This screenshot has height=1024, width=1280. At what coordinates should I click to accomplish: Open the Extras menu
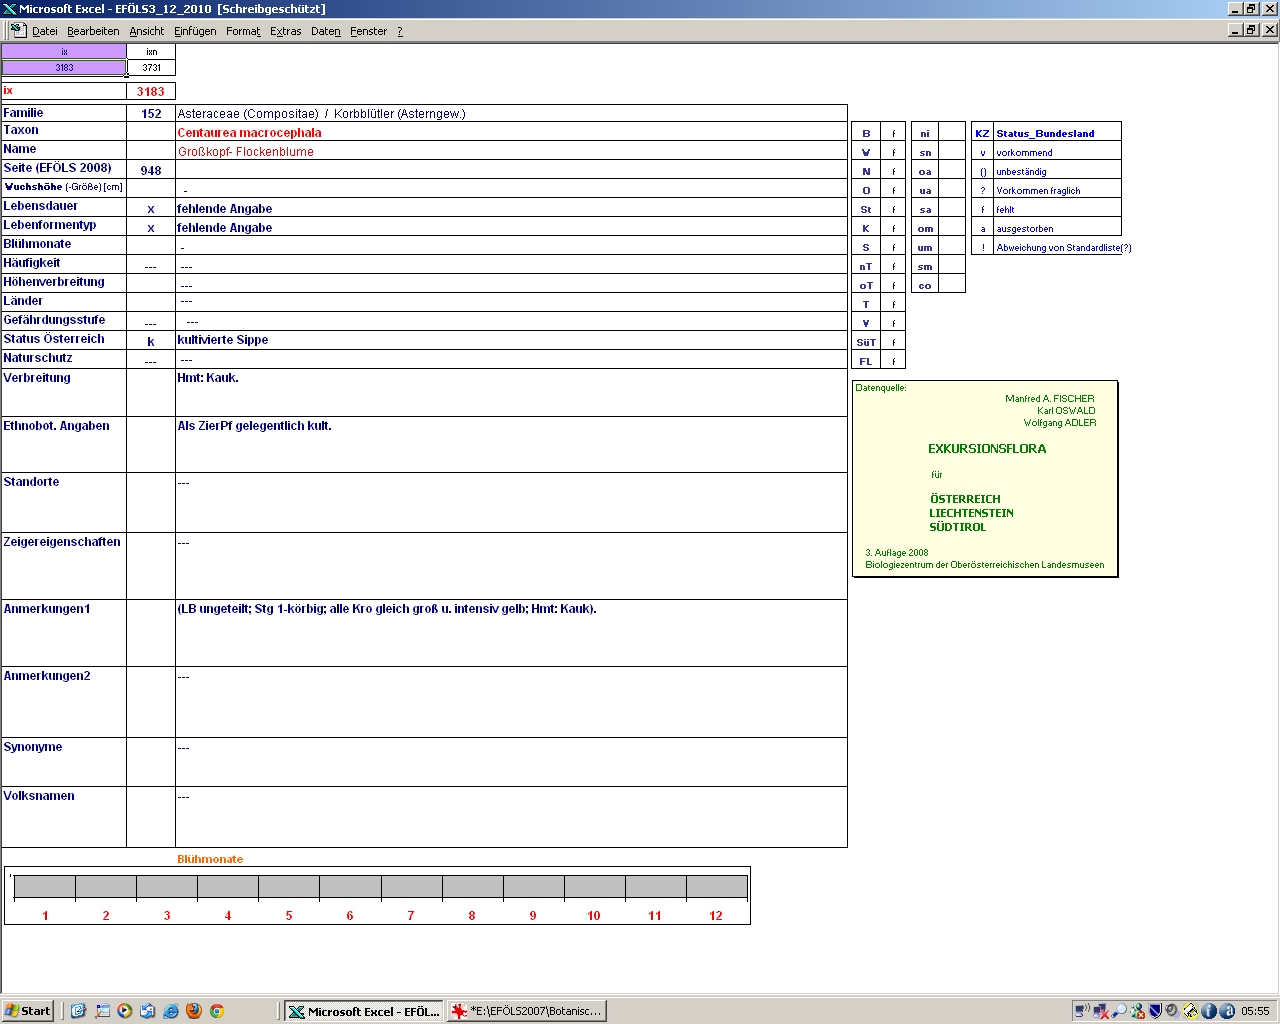(286, 31)
